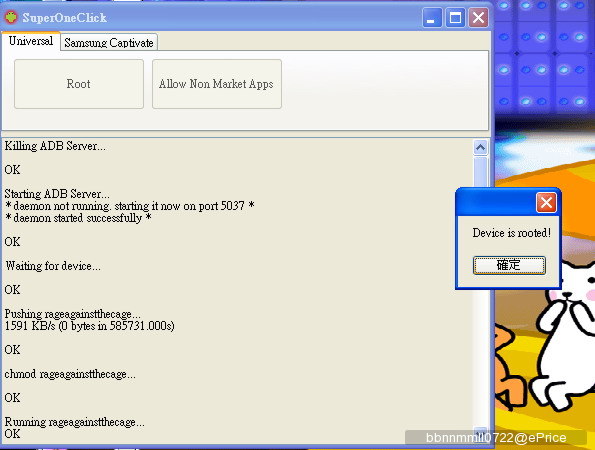Image resolution: width=595 pixels, height=450 pixels.
Task: Open the Samsung Captivate tab
Action: point(109,42)
